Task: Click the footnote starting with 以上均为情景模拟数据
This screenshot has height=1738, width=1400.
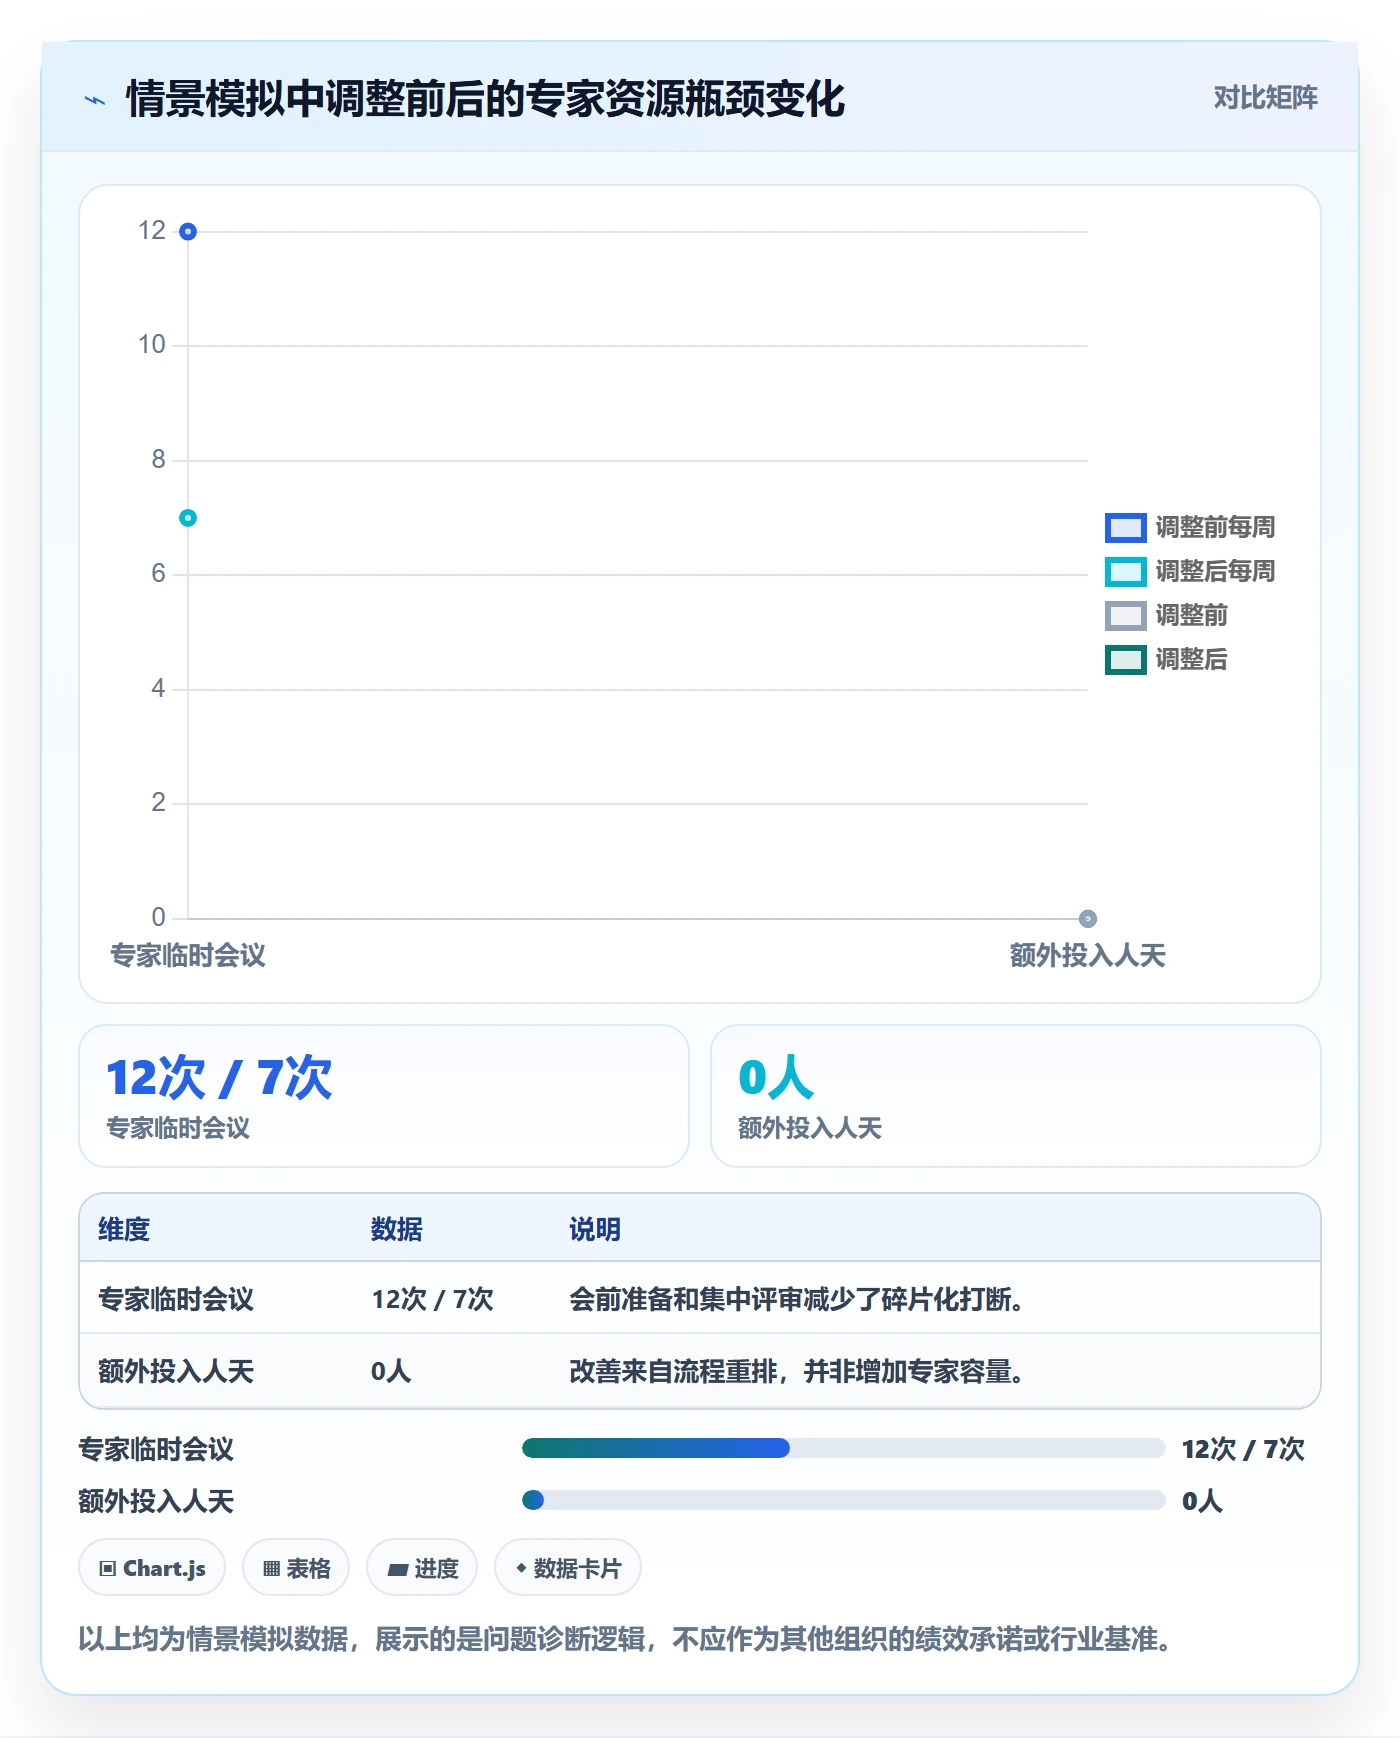Action: coord(625,1639)
